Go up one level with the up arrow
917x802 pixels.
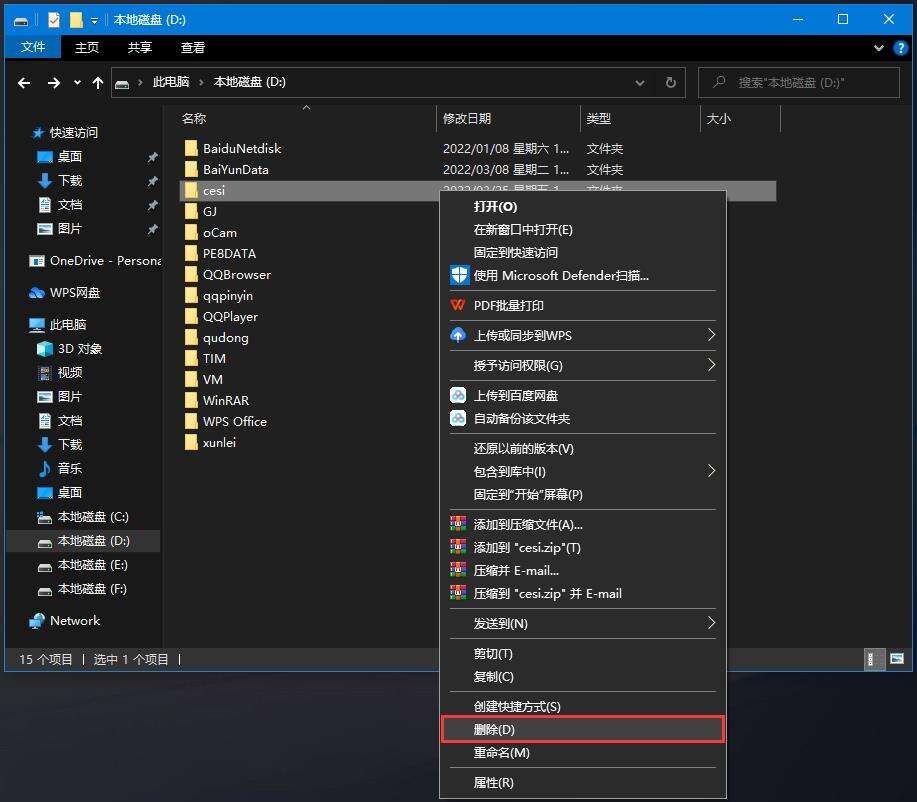[97, 82]
